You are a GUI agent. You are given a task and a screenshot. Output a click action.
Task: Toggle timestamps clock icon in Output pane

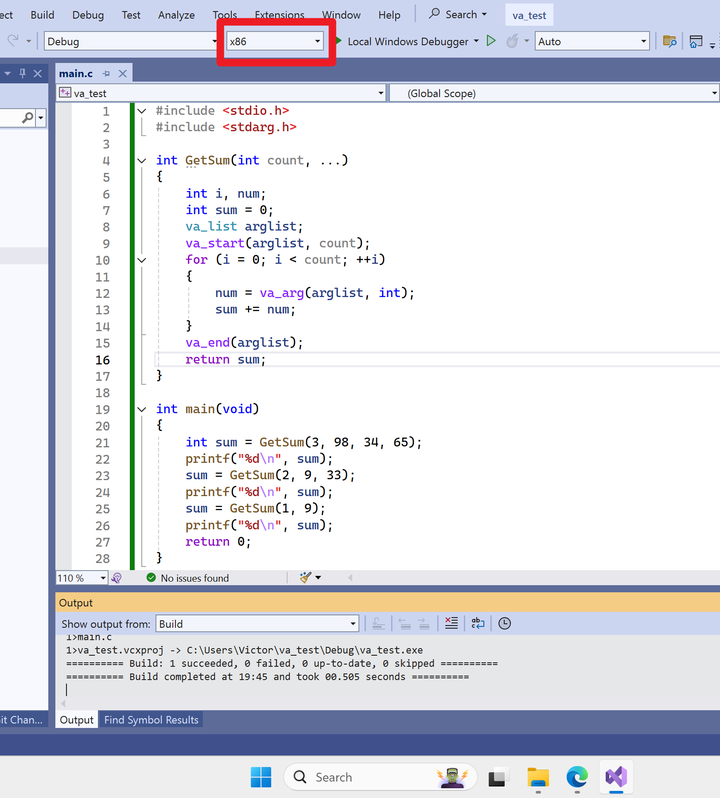click(x=504, y=623)
